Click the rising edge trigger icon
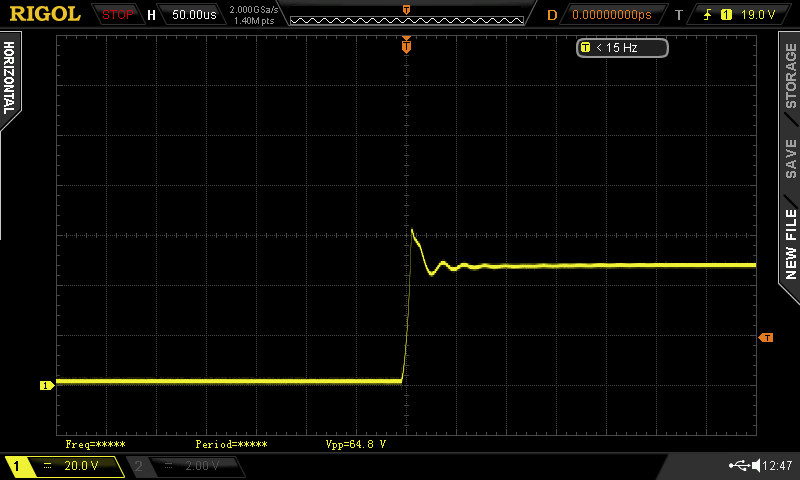 point(708,15)
